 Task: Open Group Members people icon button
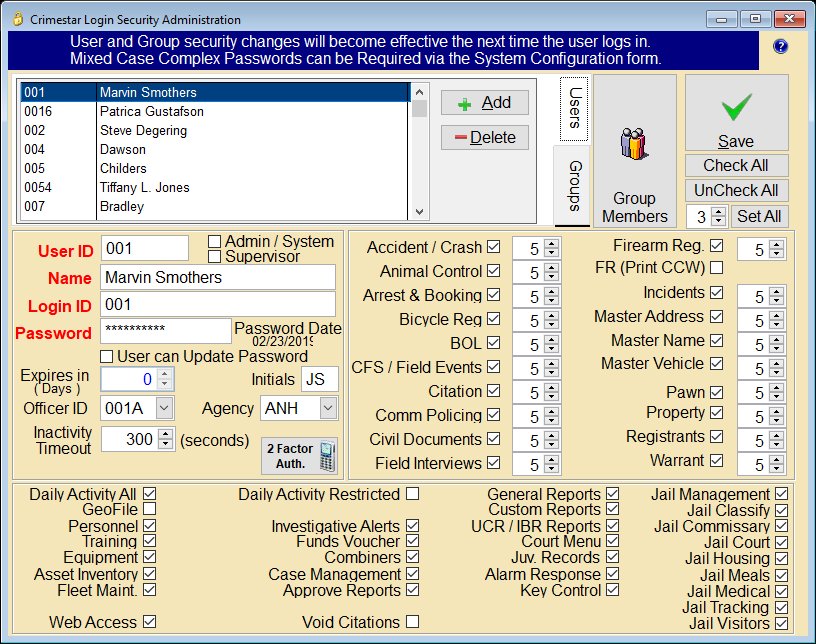point(634,151)
